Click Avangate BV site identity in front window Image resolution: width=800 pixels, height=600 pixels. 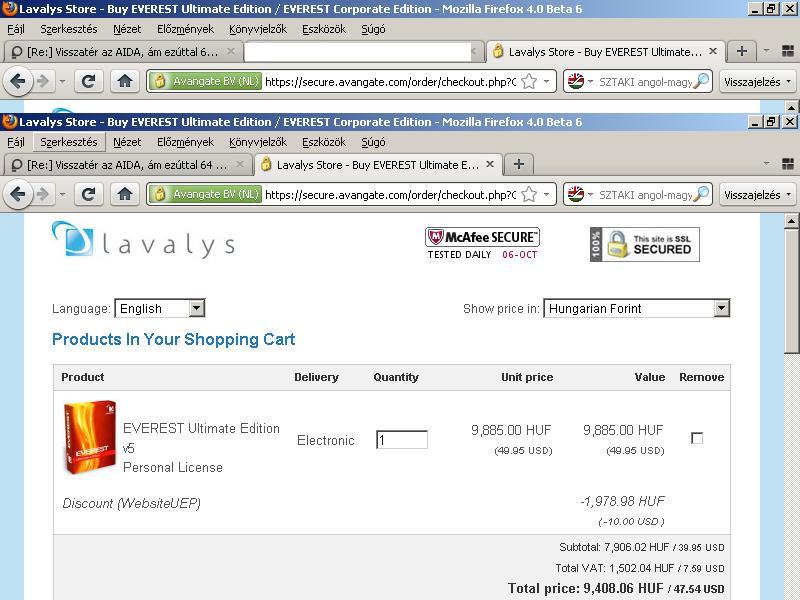(x=205, y=194)
